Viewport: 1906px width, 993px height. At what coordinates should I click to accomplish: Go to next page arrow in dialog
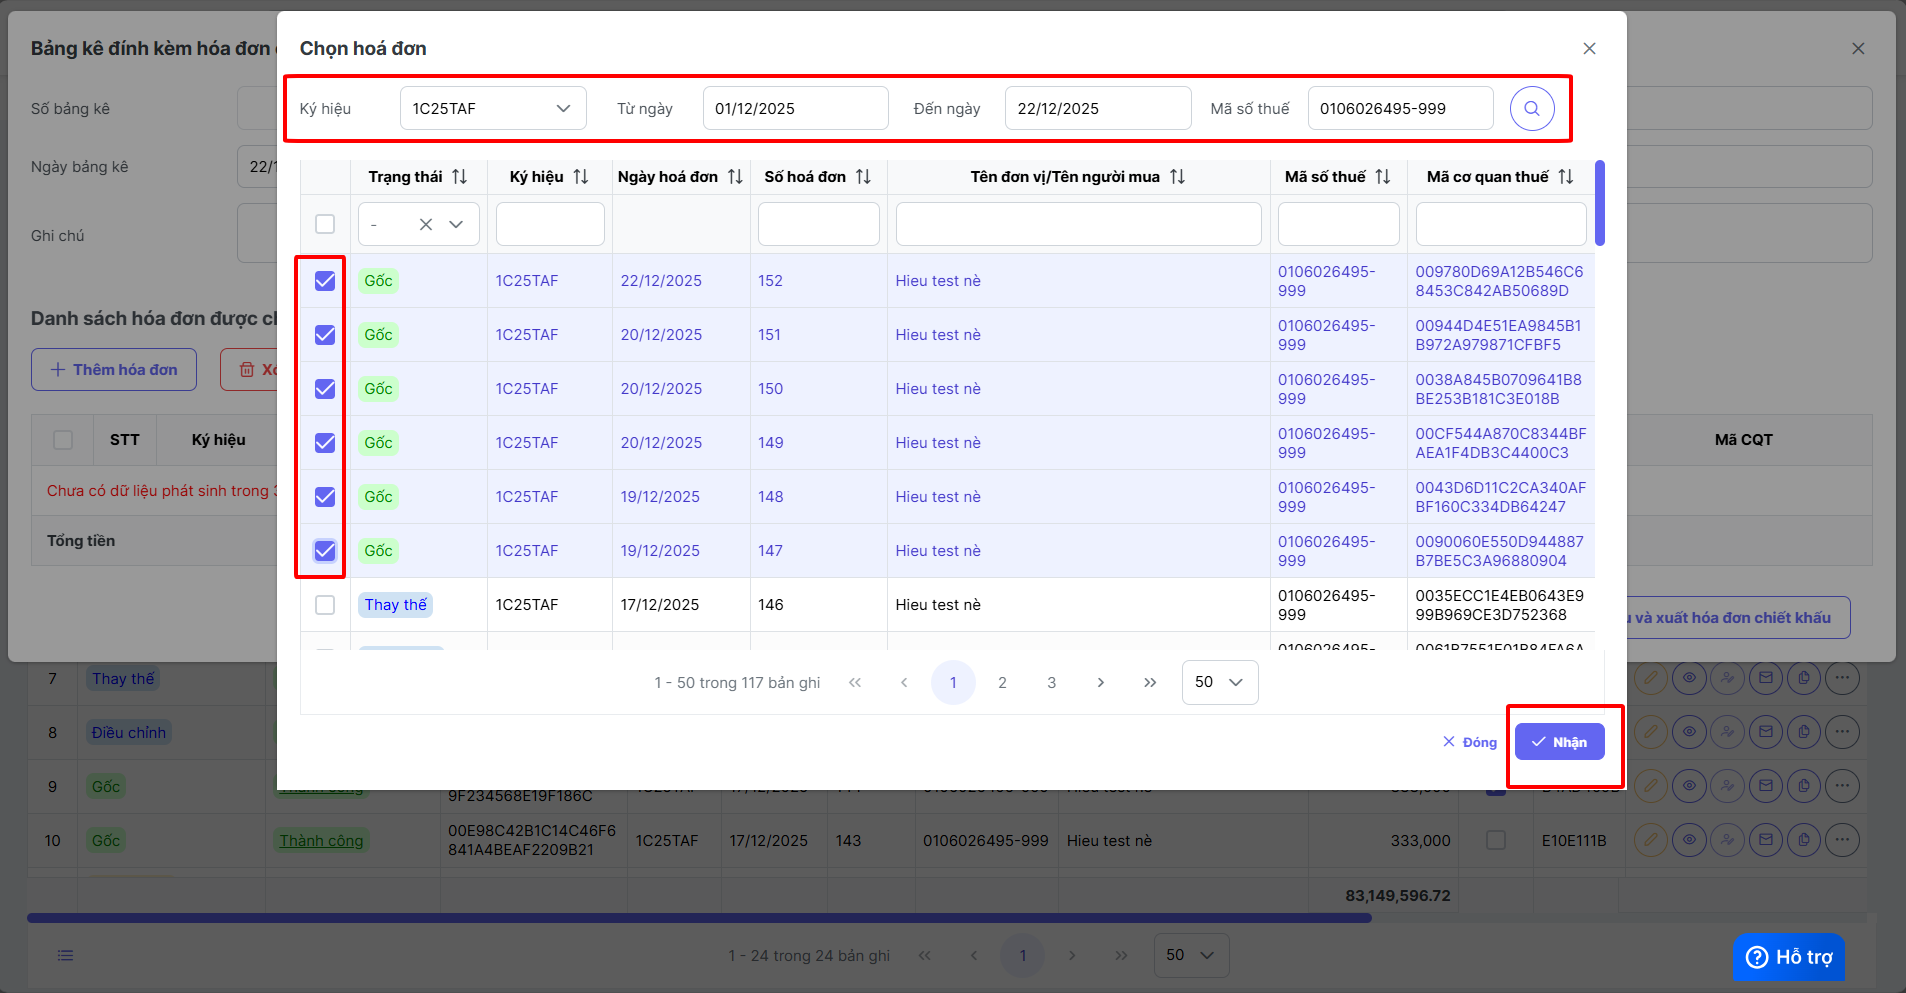(x=1100, y=682)
